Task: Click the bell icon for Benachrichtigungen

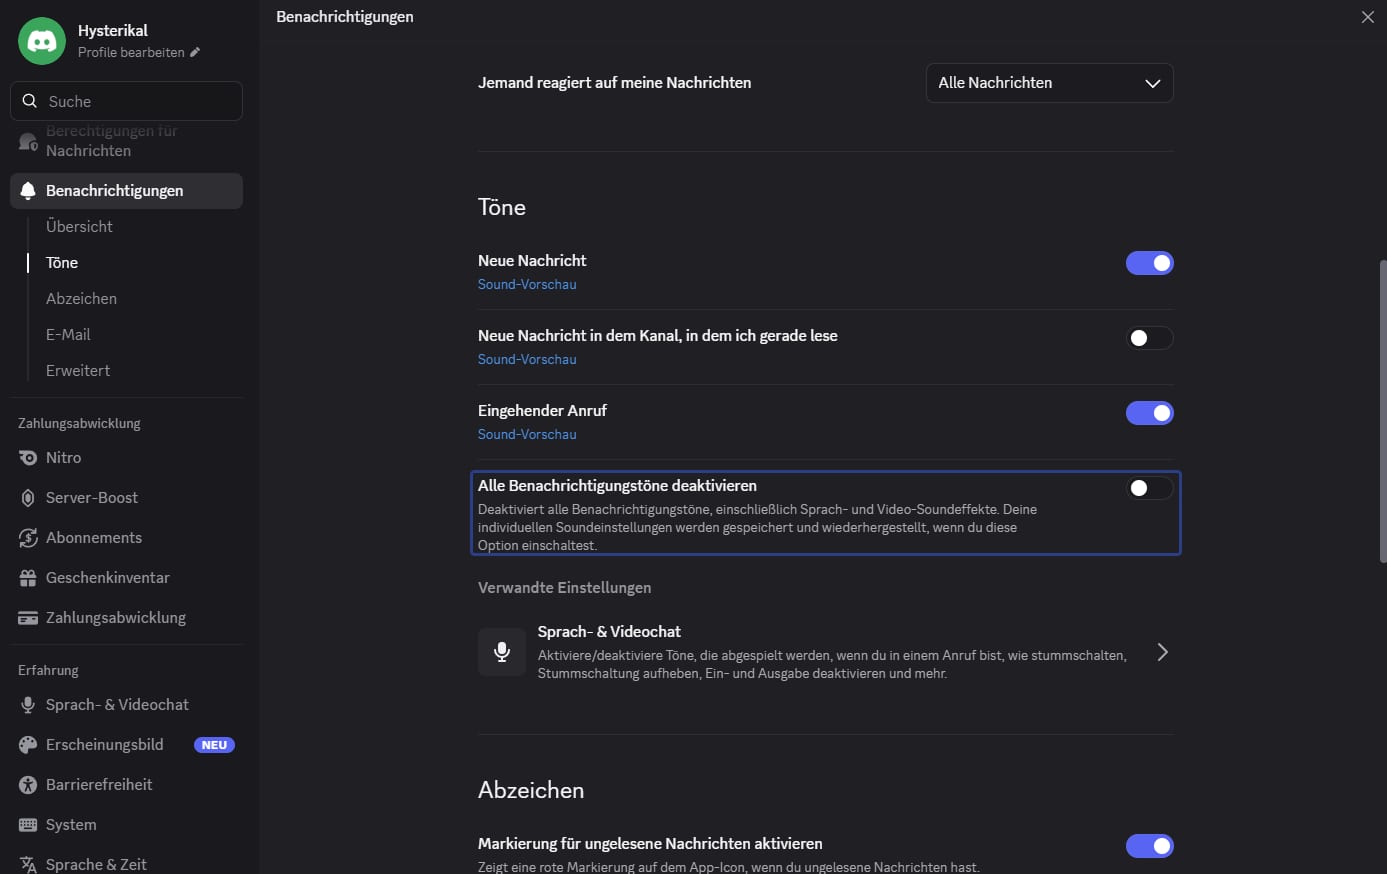Action: tap(28, 191)
